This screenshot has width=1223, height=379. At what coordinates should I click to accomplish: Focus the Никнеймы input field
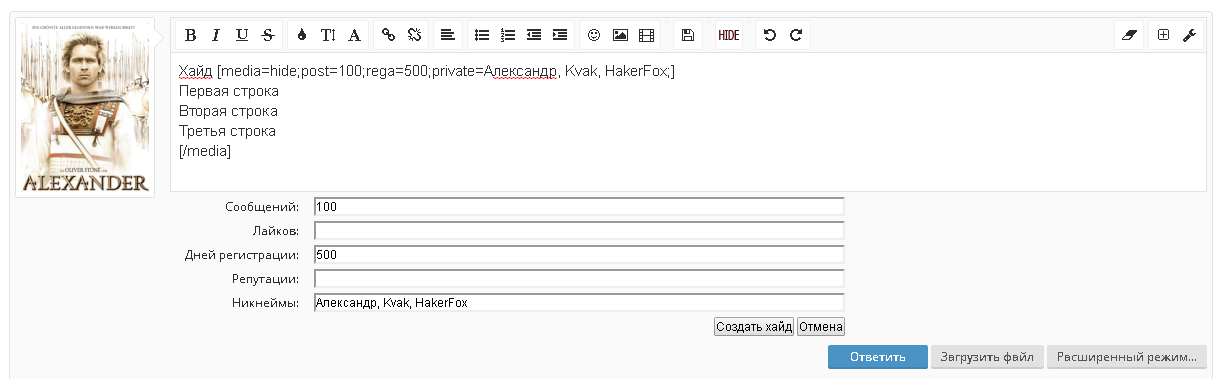coord(579,302)
